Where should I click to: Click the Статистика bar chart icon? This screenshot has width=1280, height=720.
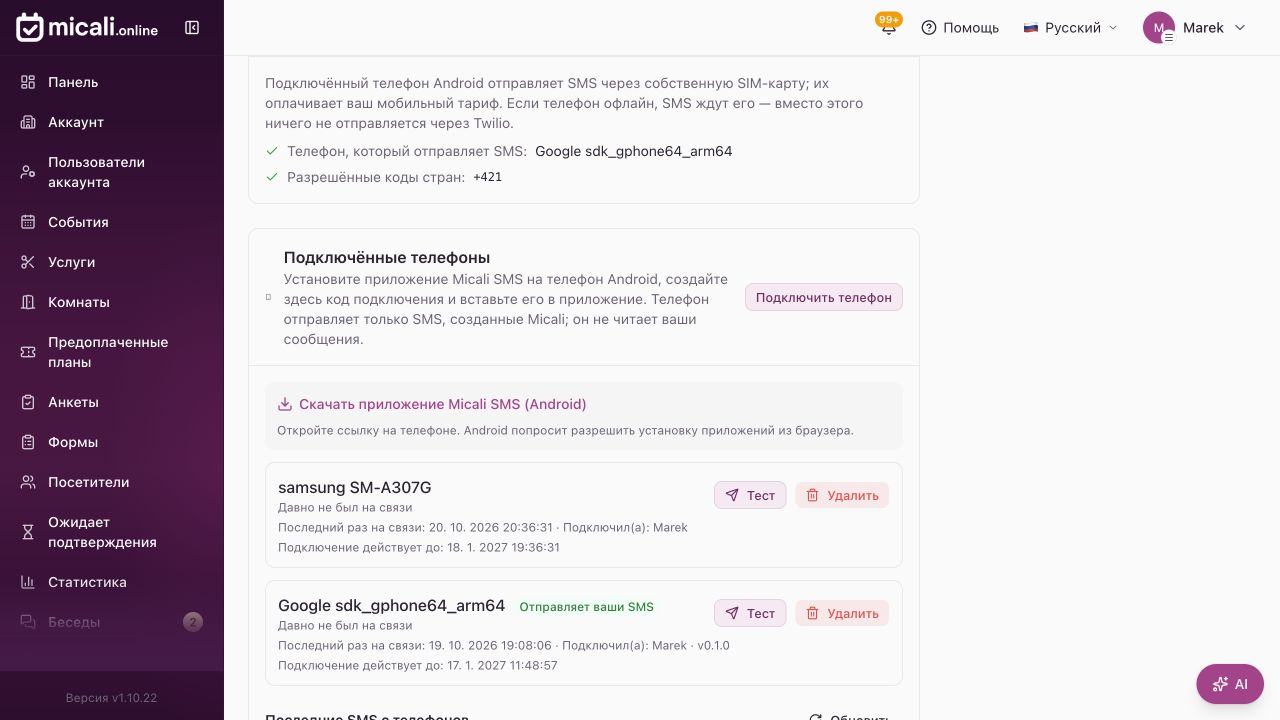[x=28, y=582]
